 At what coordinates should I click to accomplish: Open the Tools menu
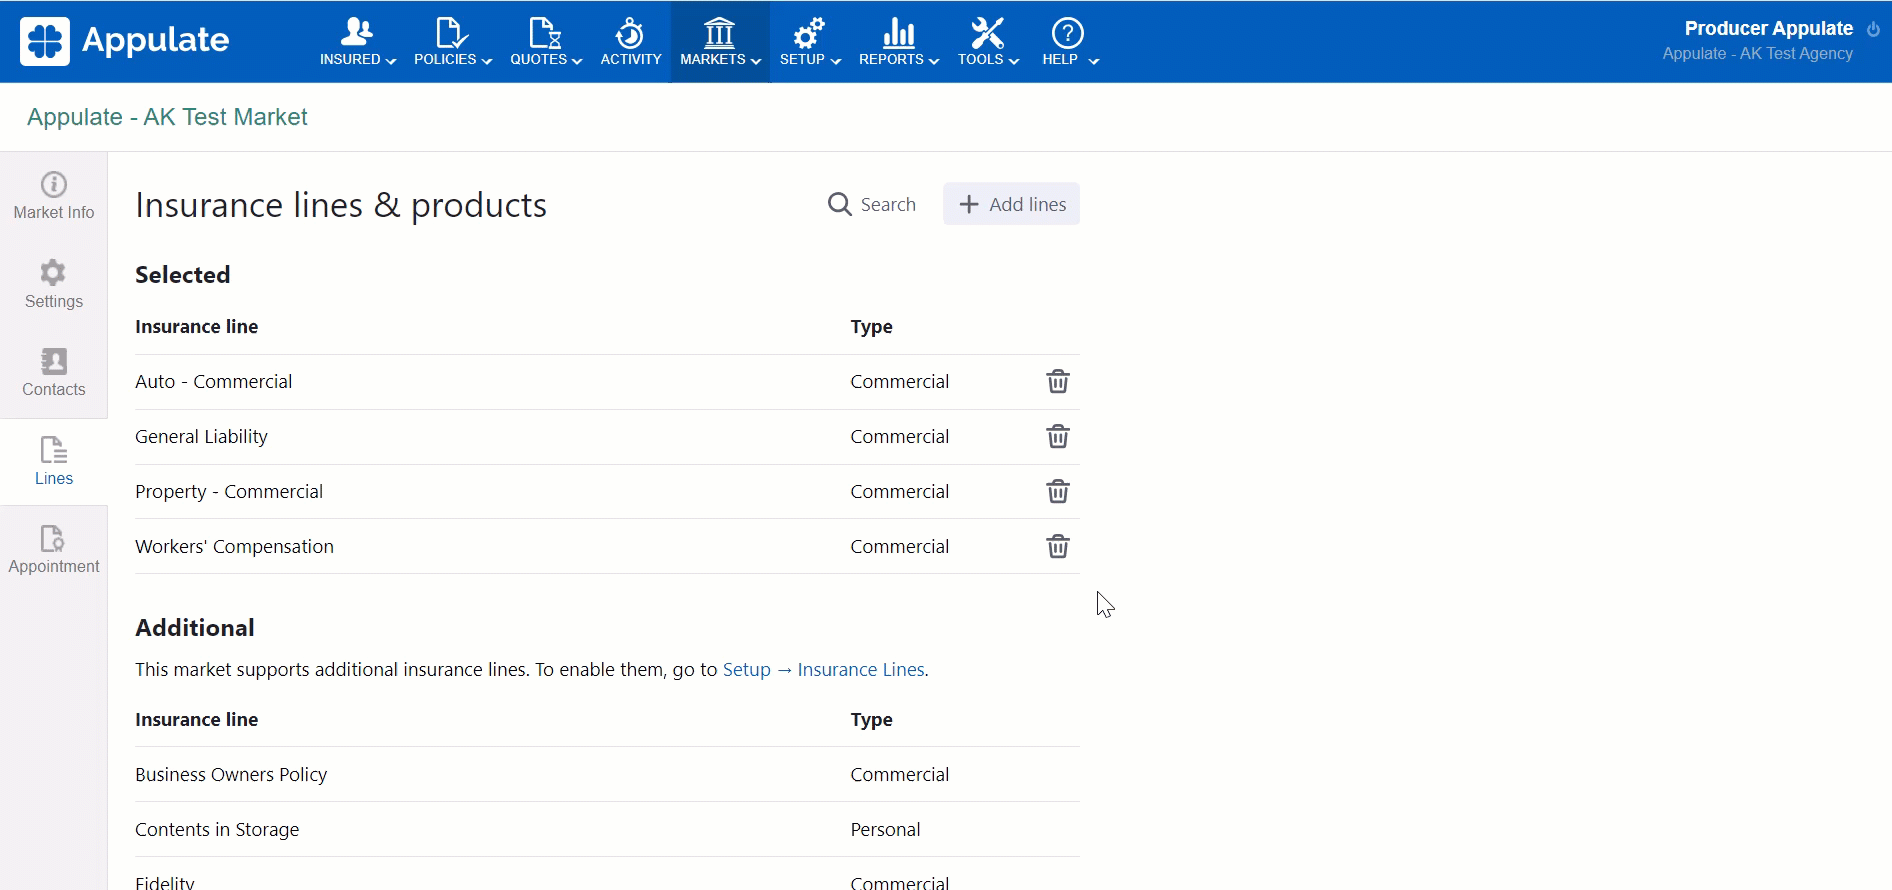[x=988, y=42]
